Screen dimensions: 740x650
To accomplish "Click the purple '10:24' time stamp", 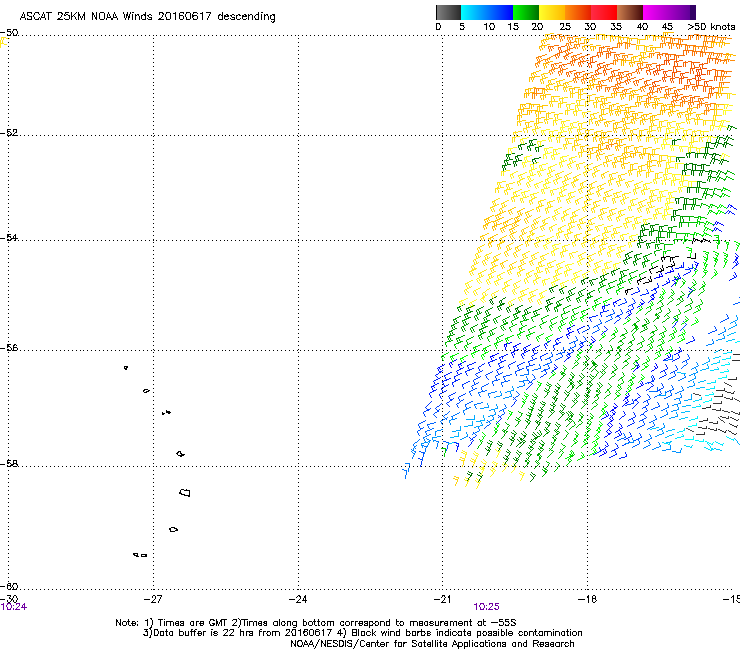I will (14, 607).
